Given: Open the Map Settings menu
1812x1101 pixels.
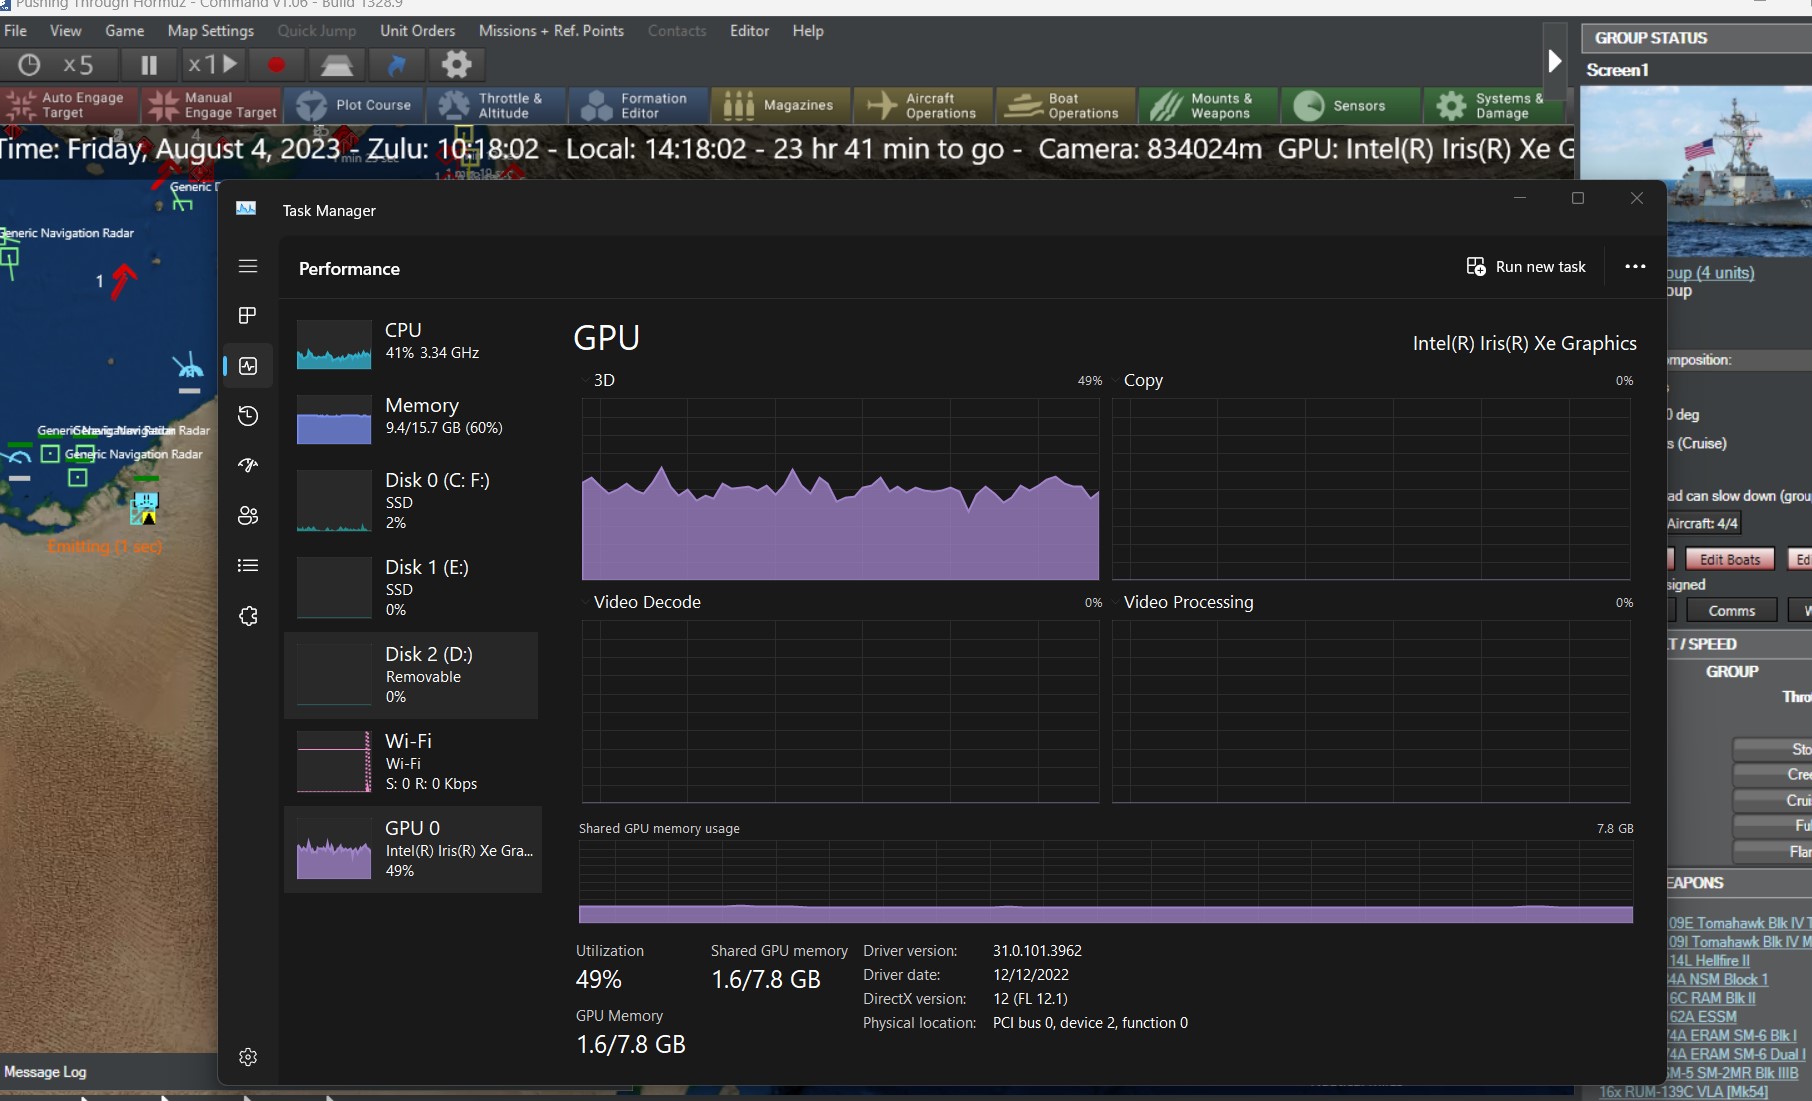Looking at the screenshot, I should [x=210, y=31].
